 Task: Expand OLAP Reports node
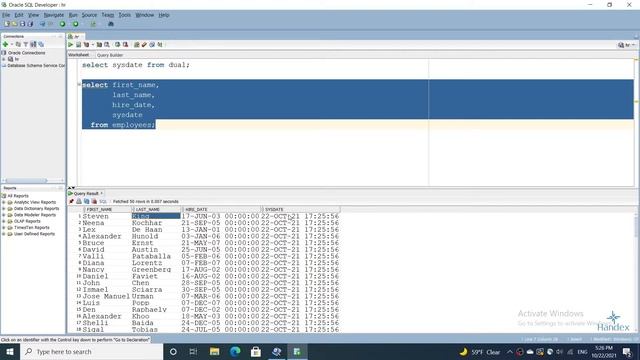[4, 221]
